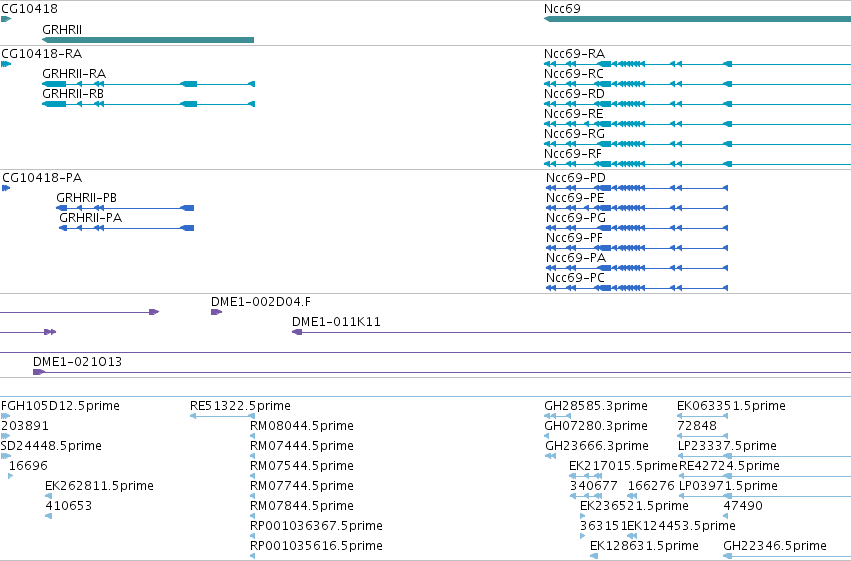851x561 pixels.
Task: Open the SD24448.5prime EST label
Action: [x=51, y=447]
